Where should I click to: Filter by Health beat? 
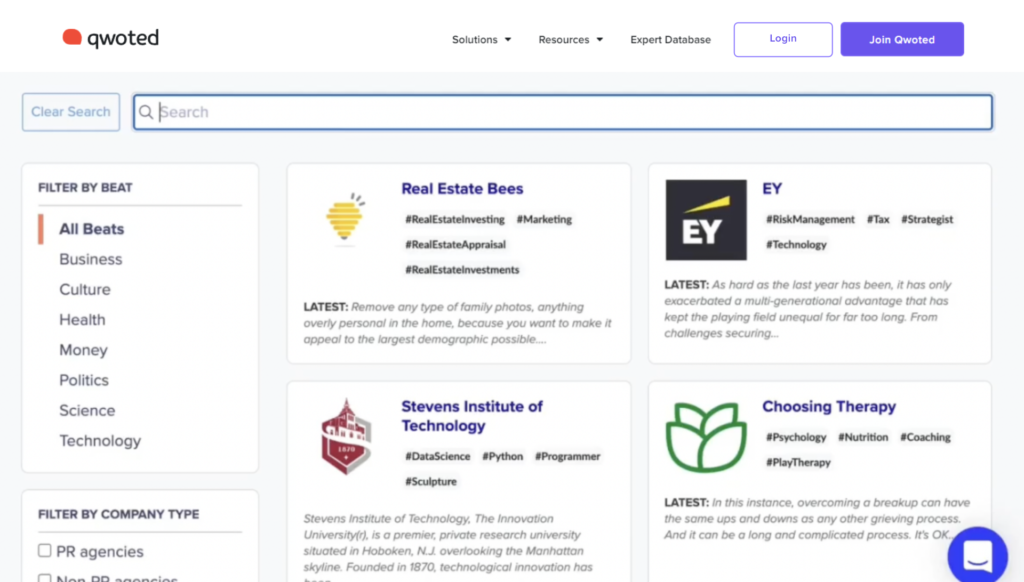point(82,319)
